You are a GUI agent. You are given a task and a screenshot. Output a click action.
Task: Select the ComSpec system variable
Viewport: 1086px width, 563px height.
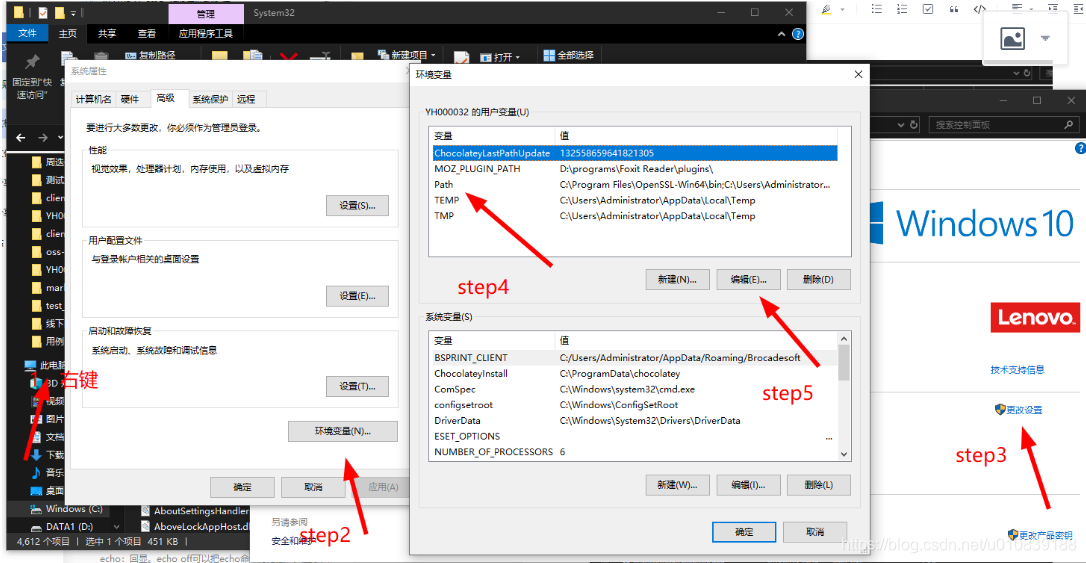634,389
